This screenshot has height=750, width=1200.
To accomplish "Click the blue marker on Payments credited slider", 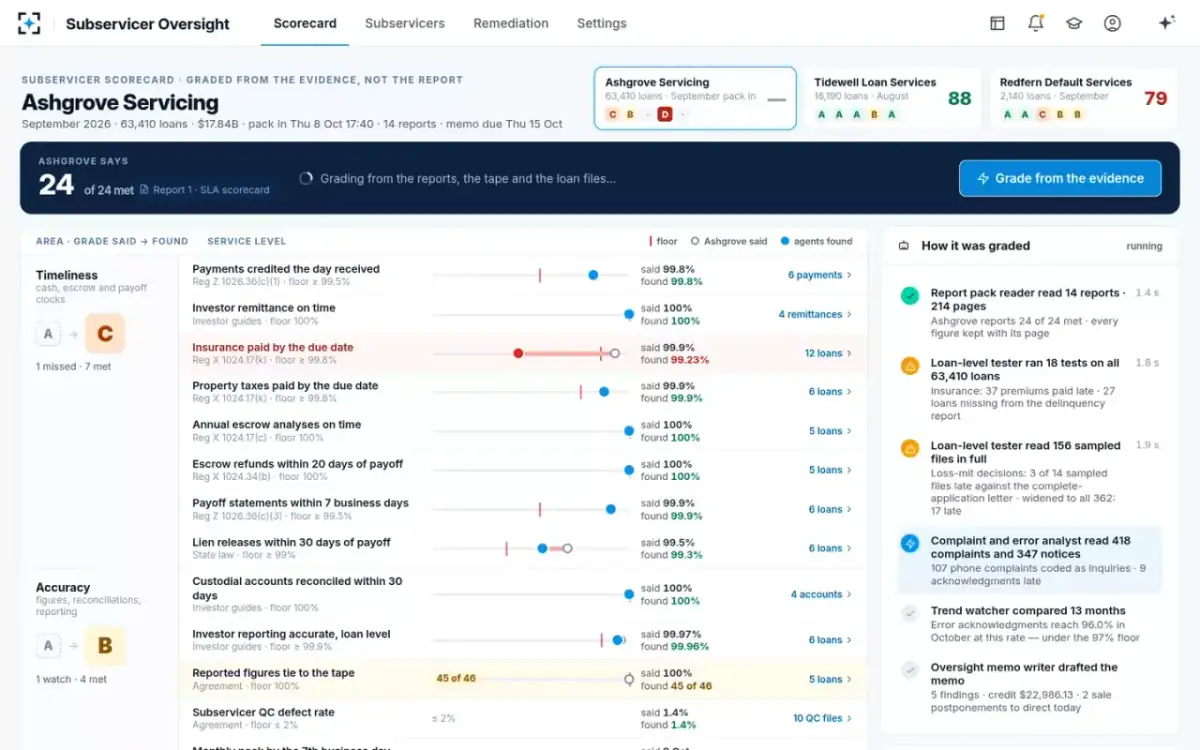I will 593,275.
